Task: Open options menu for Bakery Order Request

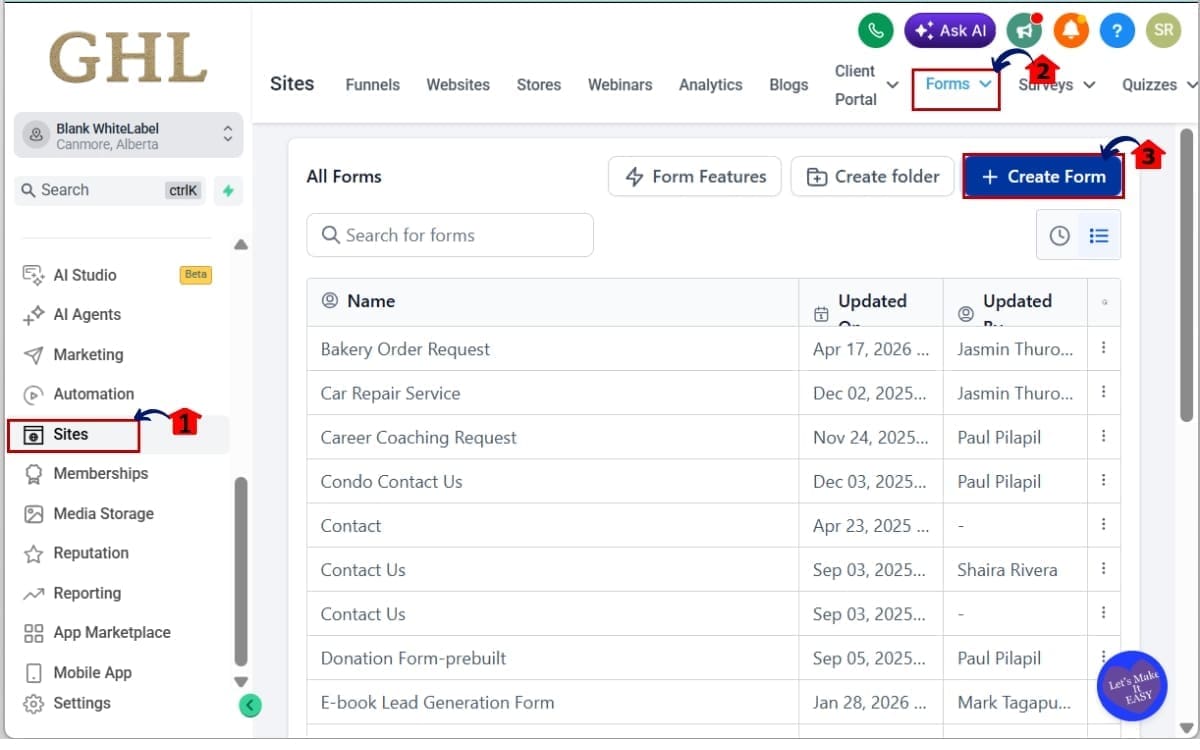Action: click(1104, 348)
